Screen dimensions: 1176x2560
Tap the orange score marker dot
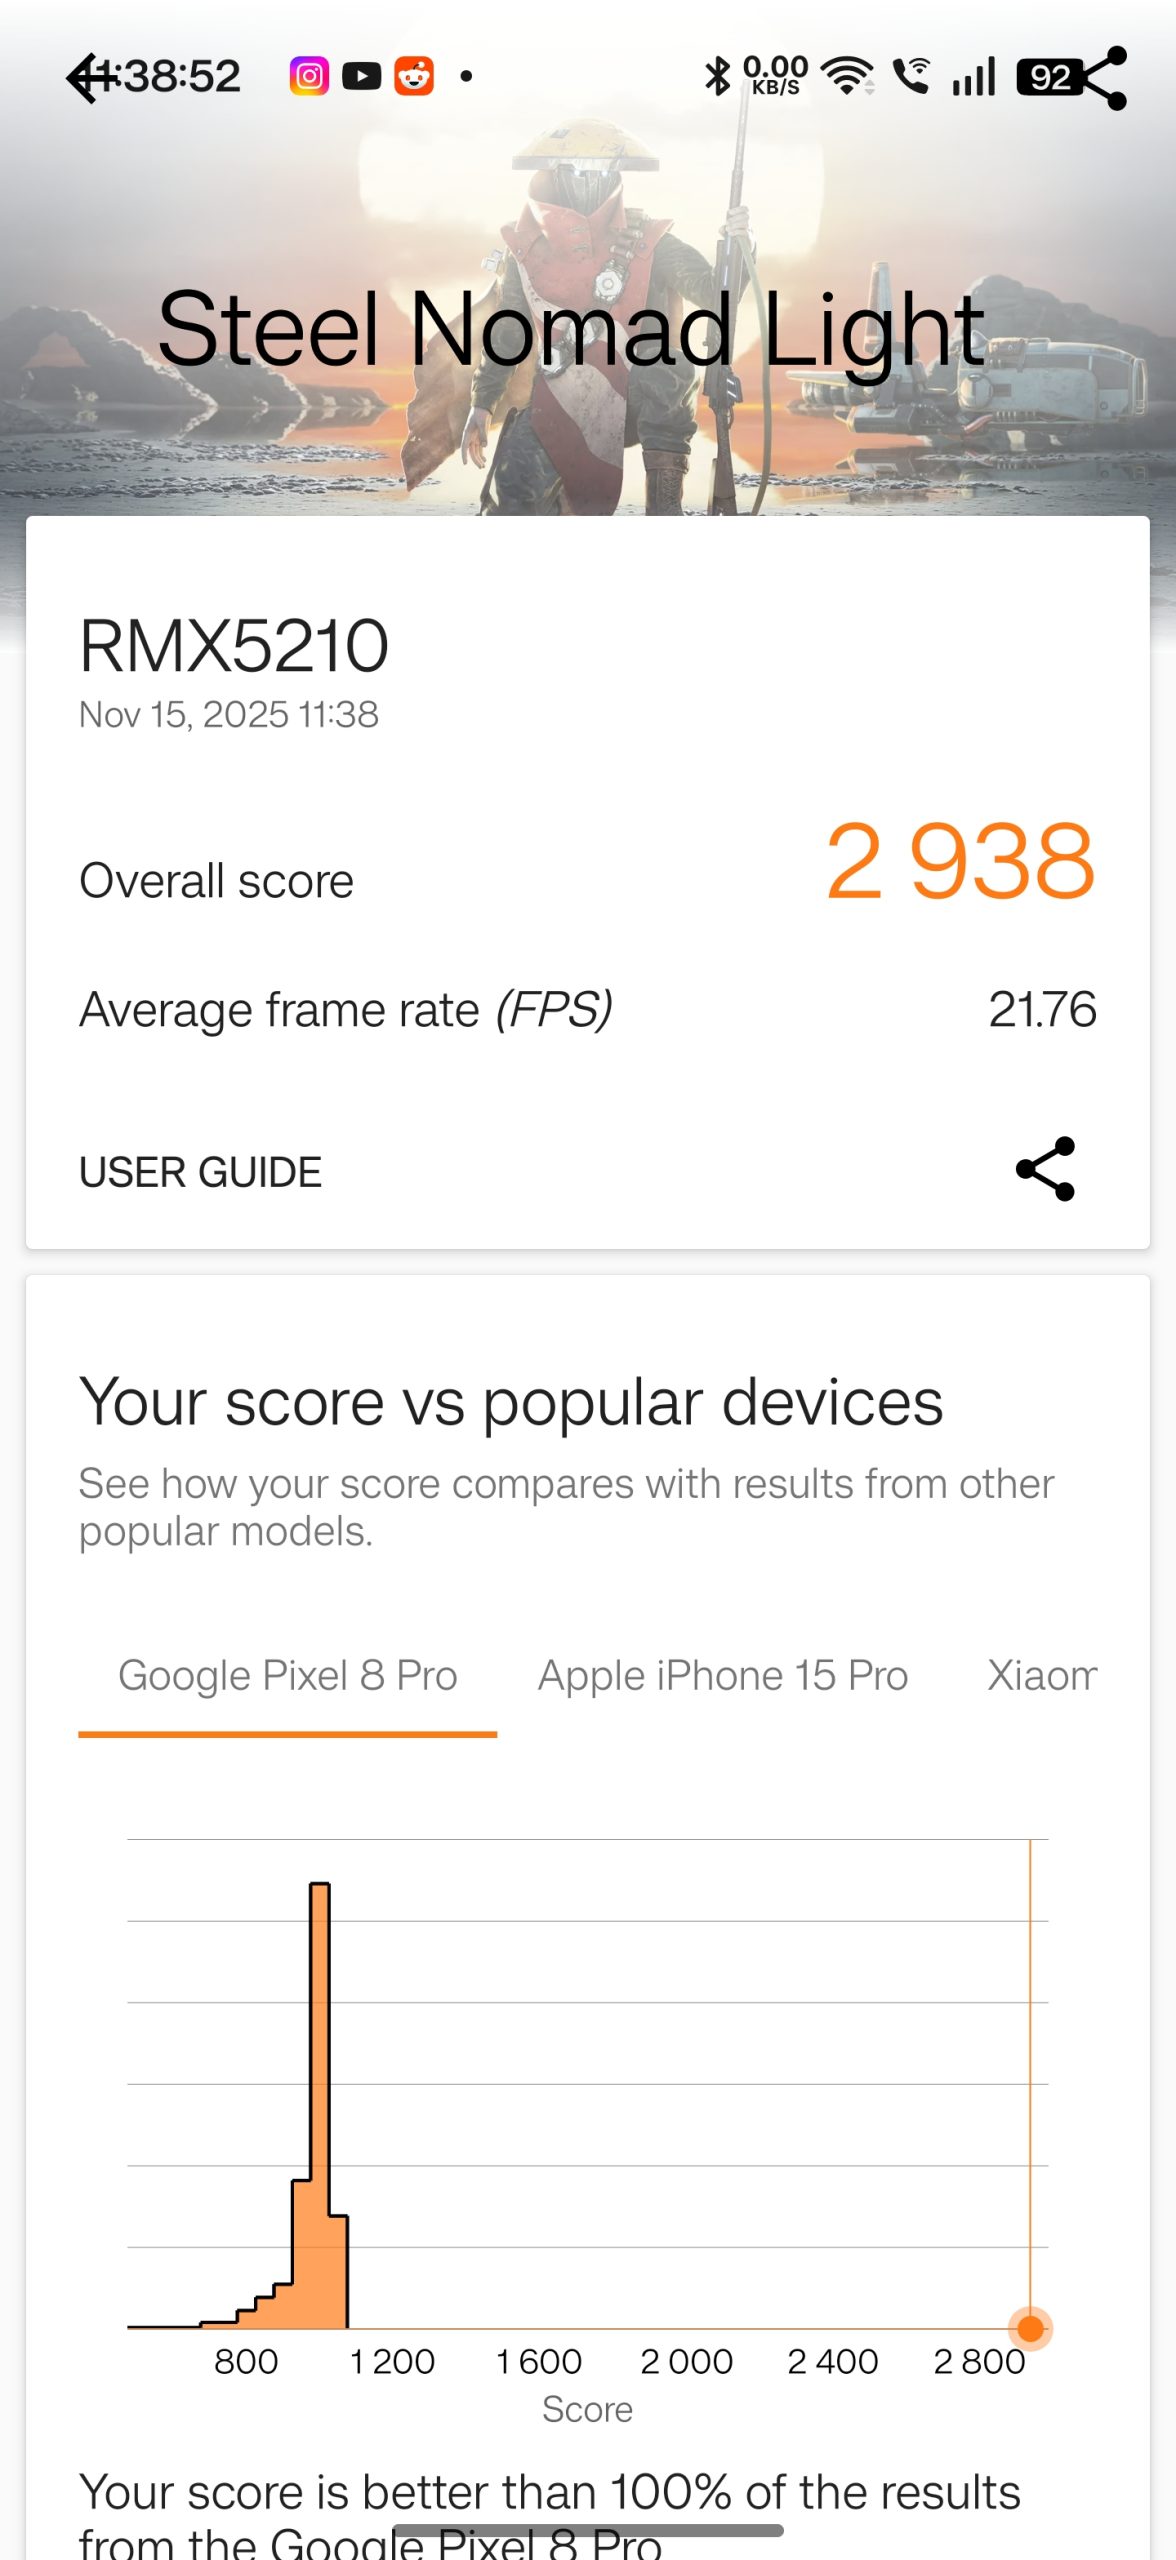[1030, 2328]
